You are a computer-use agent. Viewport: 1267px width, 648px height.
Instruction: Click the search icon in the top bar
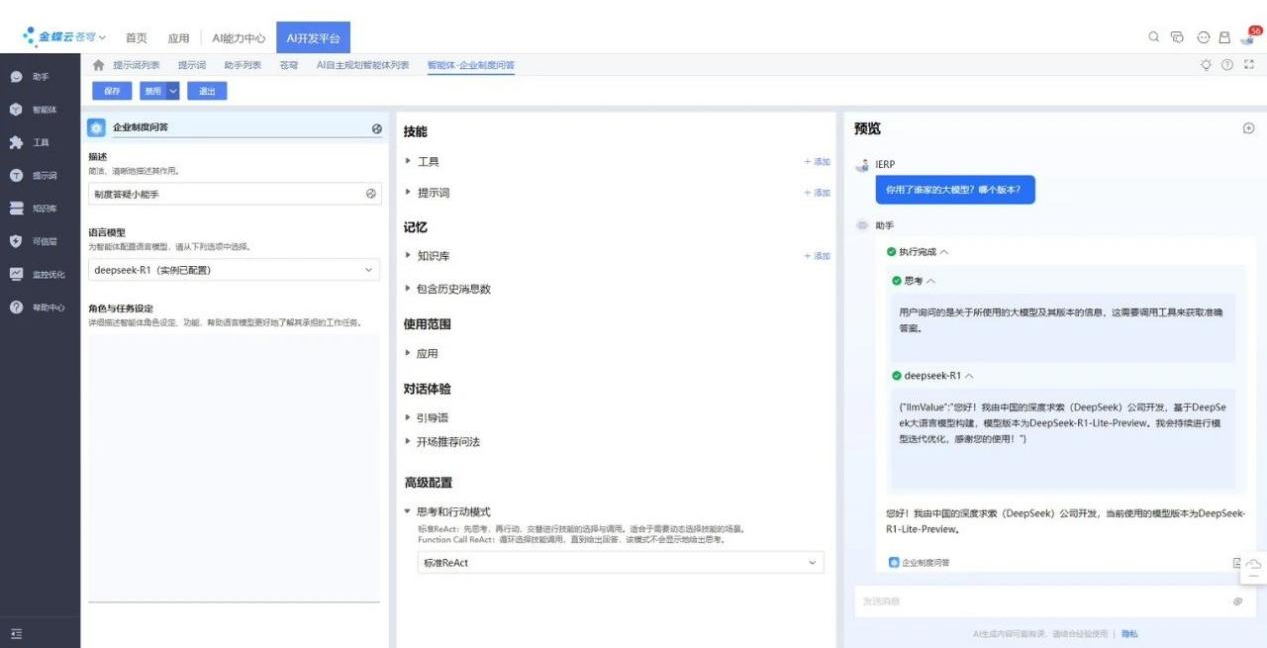point(1153,37)
